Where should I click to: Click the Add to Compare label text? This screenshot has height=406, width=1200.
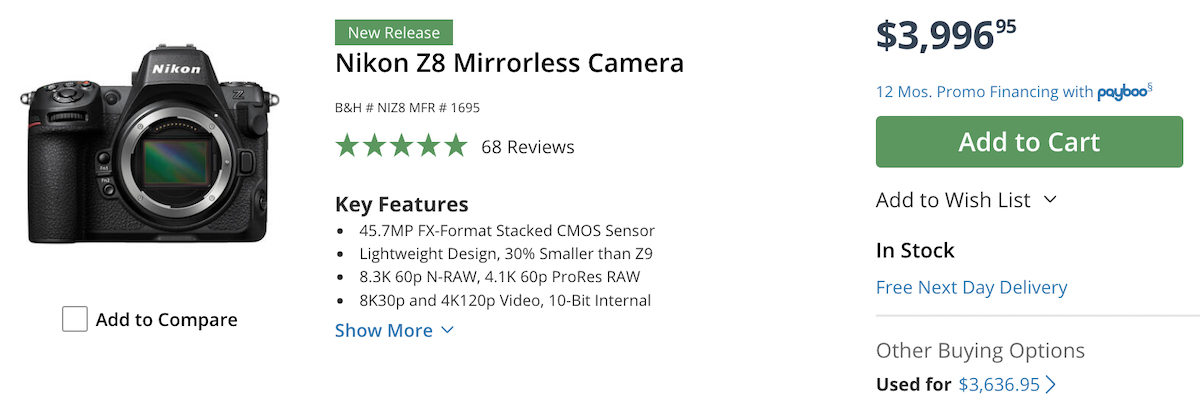[166, 320]
